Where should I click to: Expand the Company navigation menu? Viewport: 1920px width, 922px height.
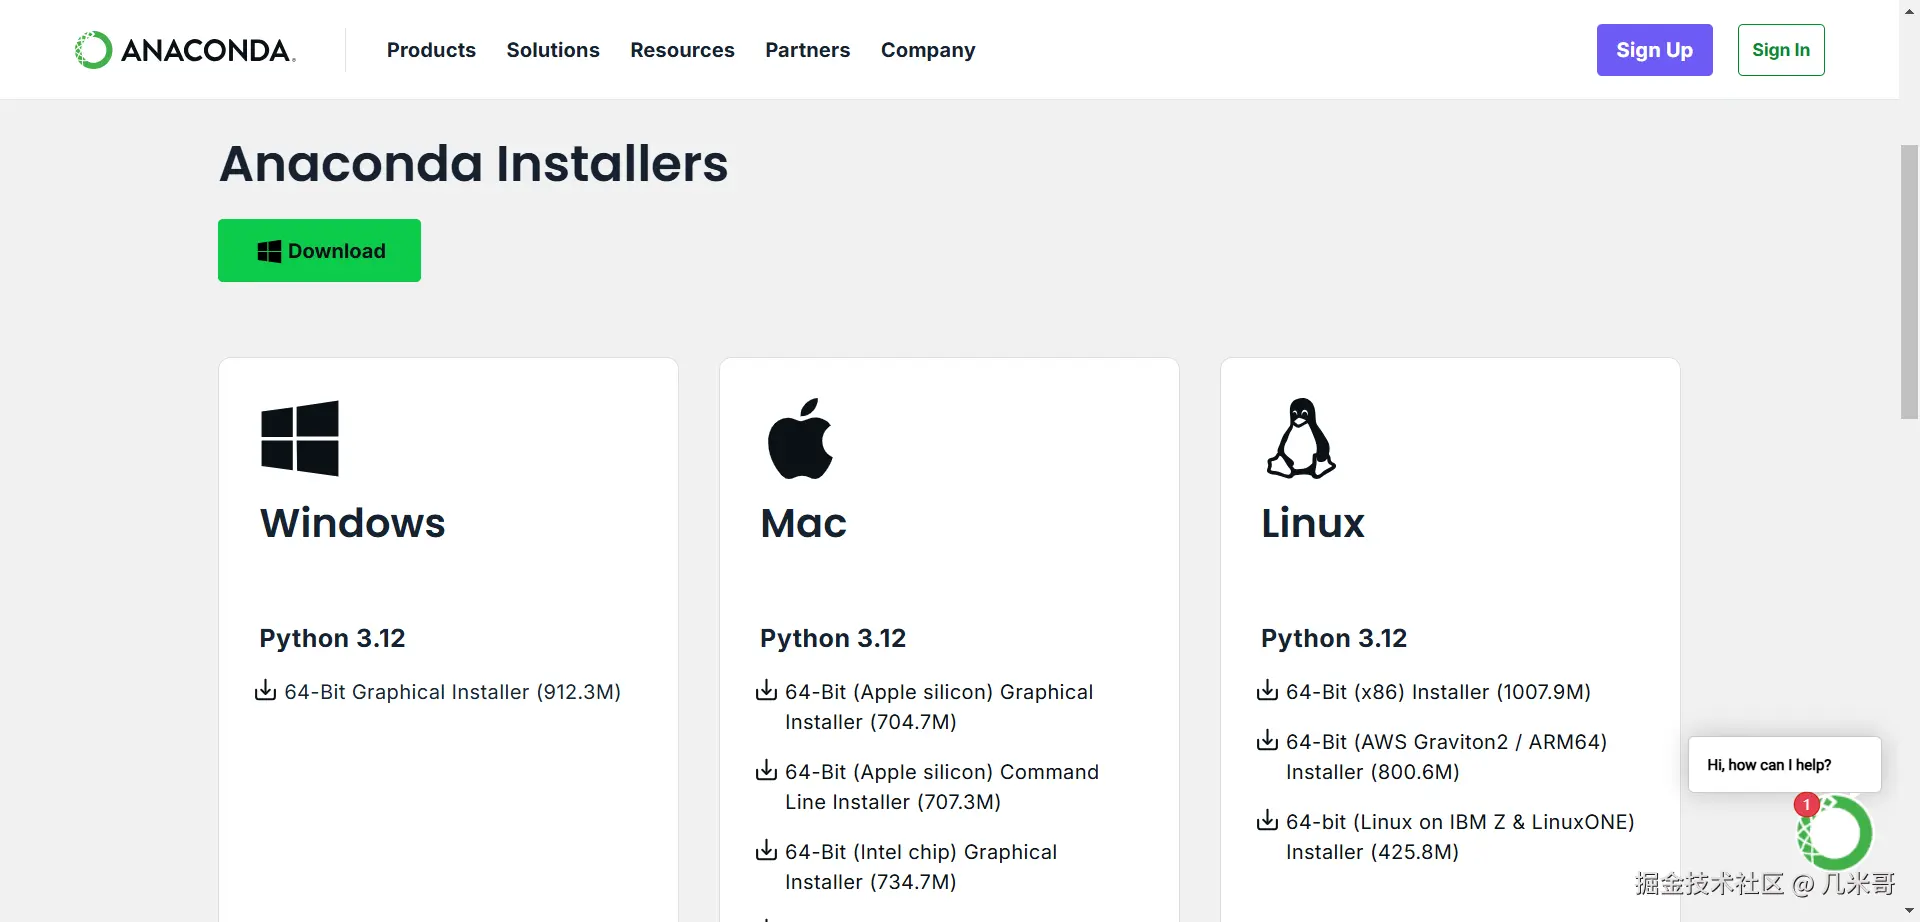tap(928, 50)
